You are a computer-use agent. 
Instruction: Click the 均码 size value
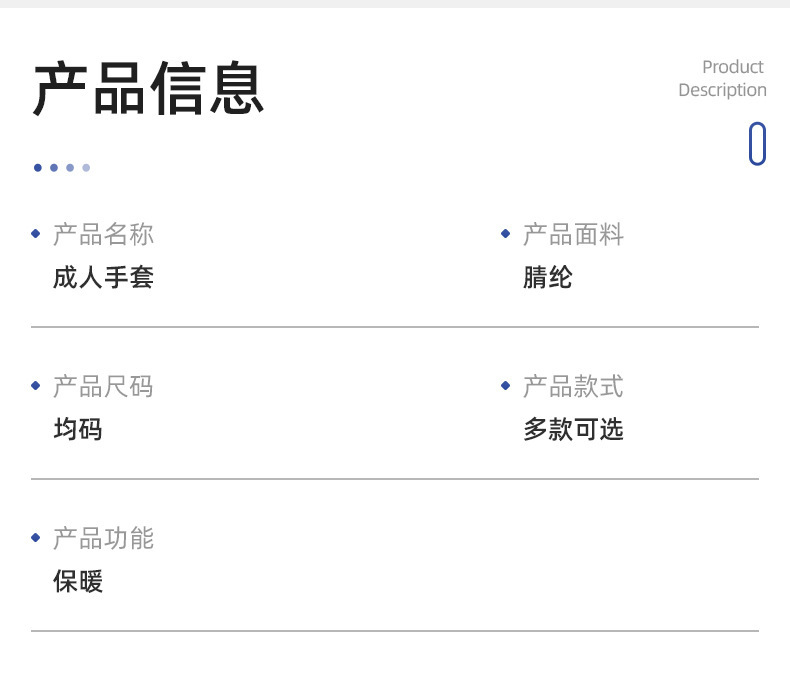(x=78, y=430)
